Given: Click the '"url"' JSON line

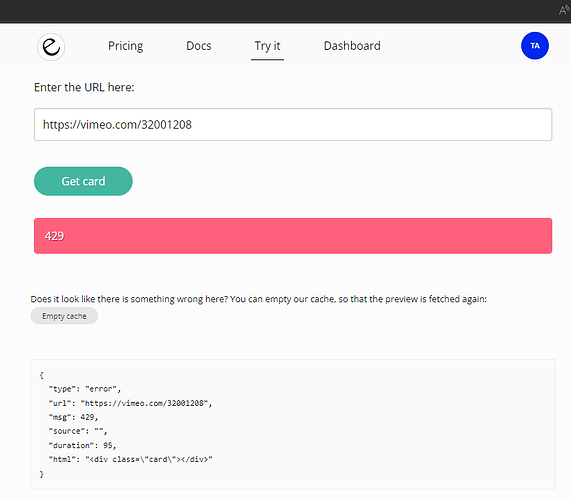Looking at the screenshot, I should point(130,403).
